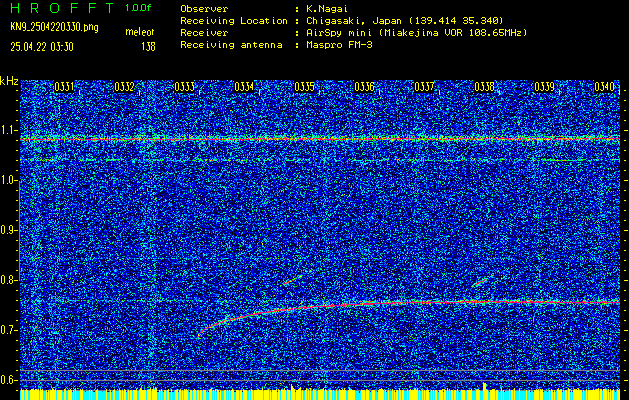The width and height of the screenshot is (629, 400).
Task: Click the short meteor echo near 0335
Action: (x=293, y=280)
